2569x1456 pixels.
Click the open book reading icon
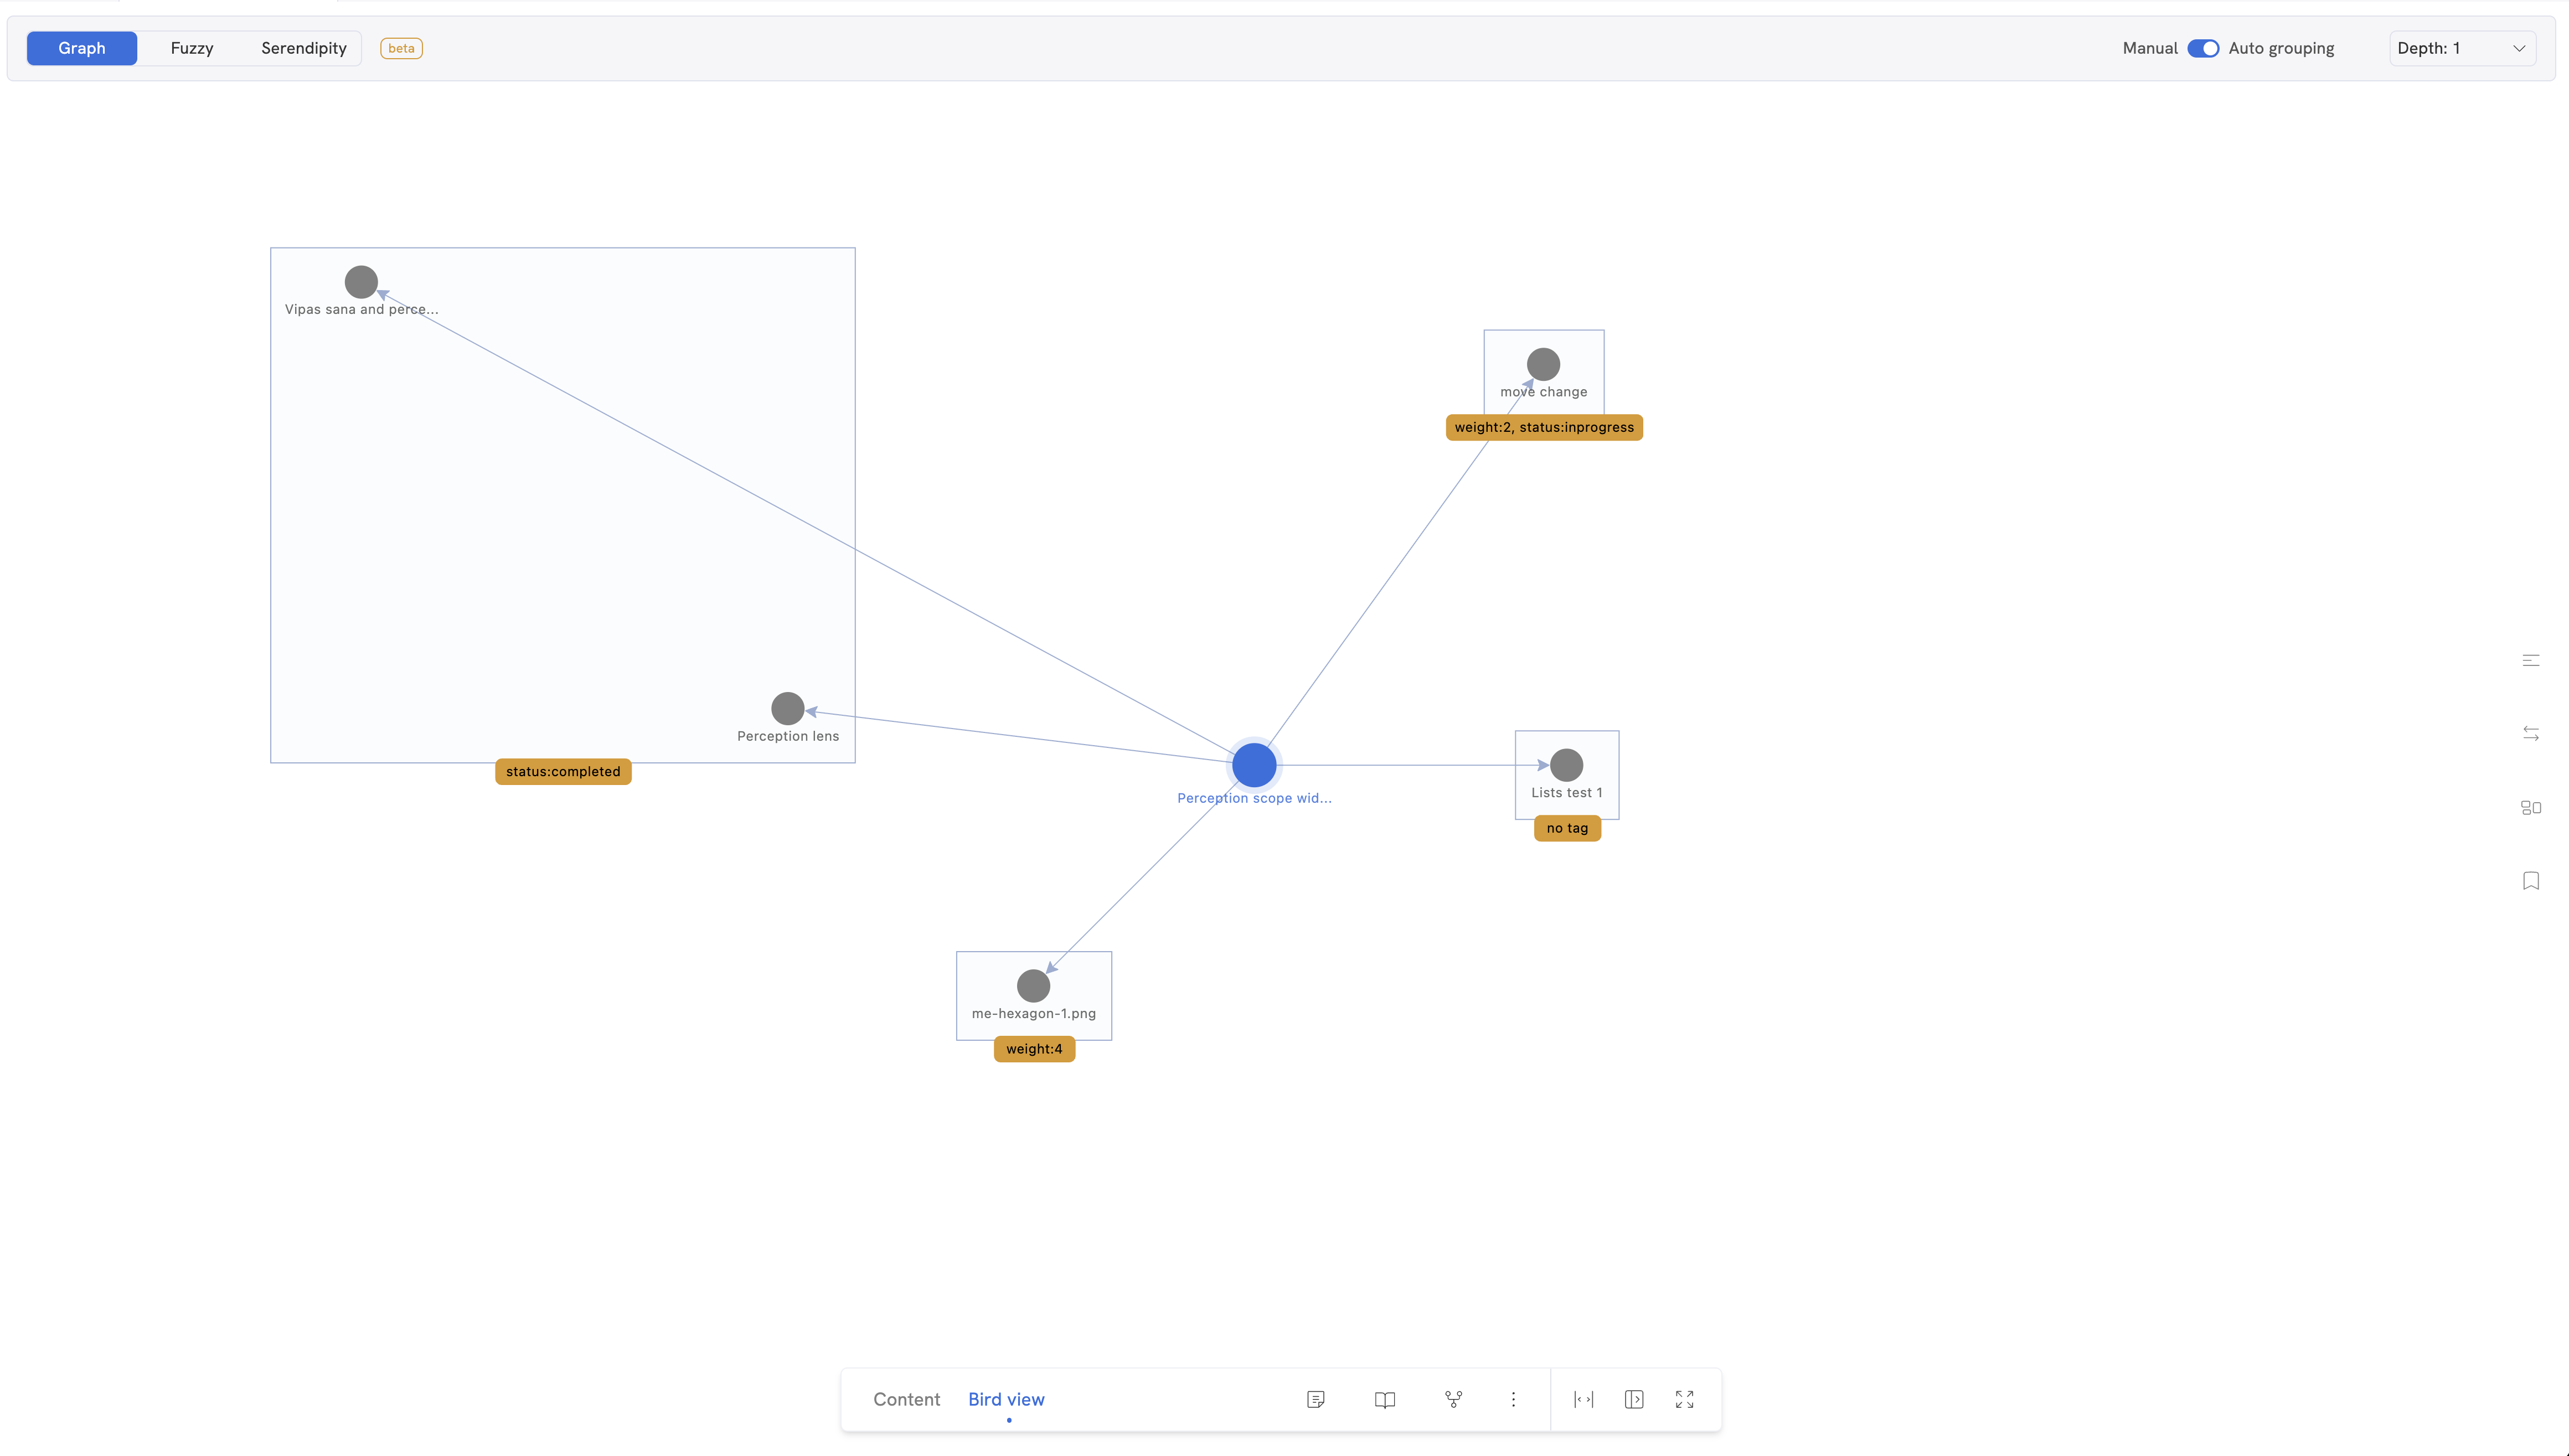[x=1384, y=1399]
